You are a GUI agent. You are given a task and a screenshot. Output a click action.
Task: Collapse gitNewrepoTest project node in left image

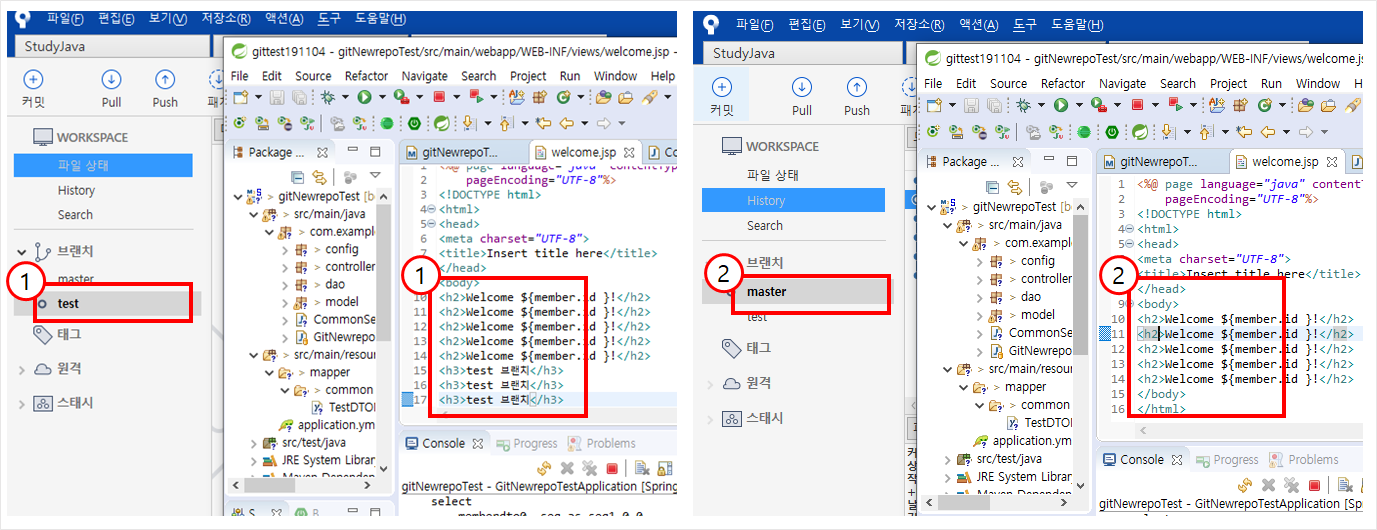point(238,197)
